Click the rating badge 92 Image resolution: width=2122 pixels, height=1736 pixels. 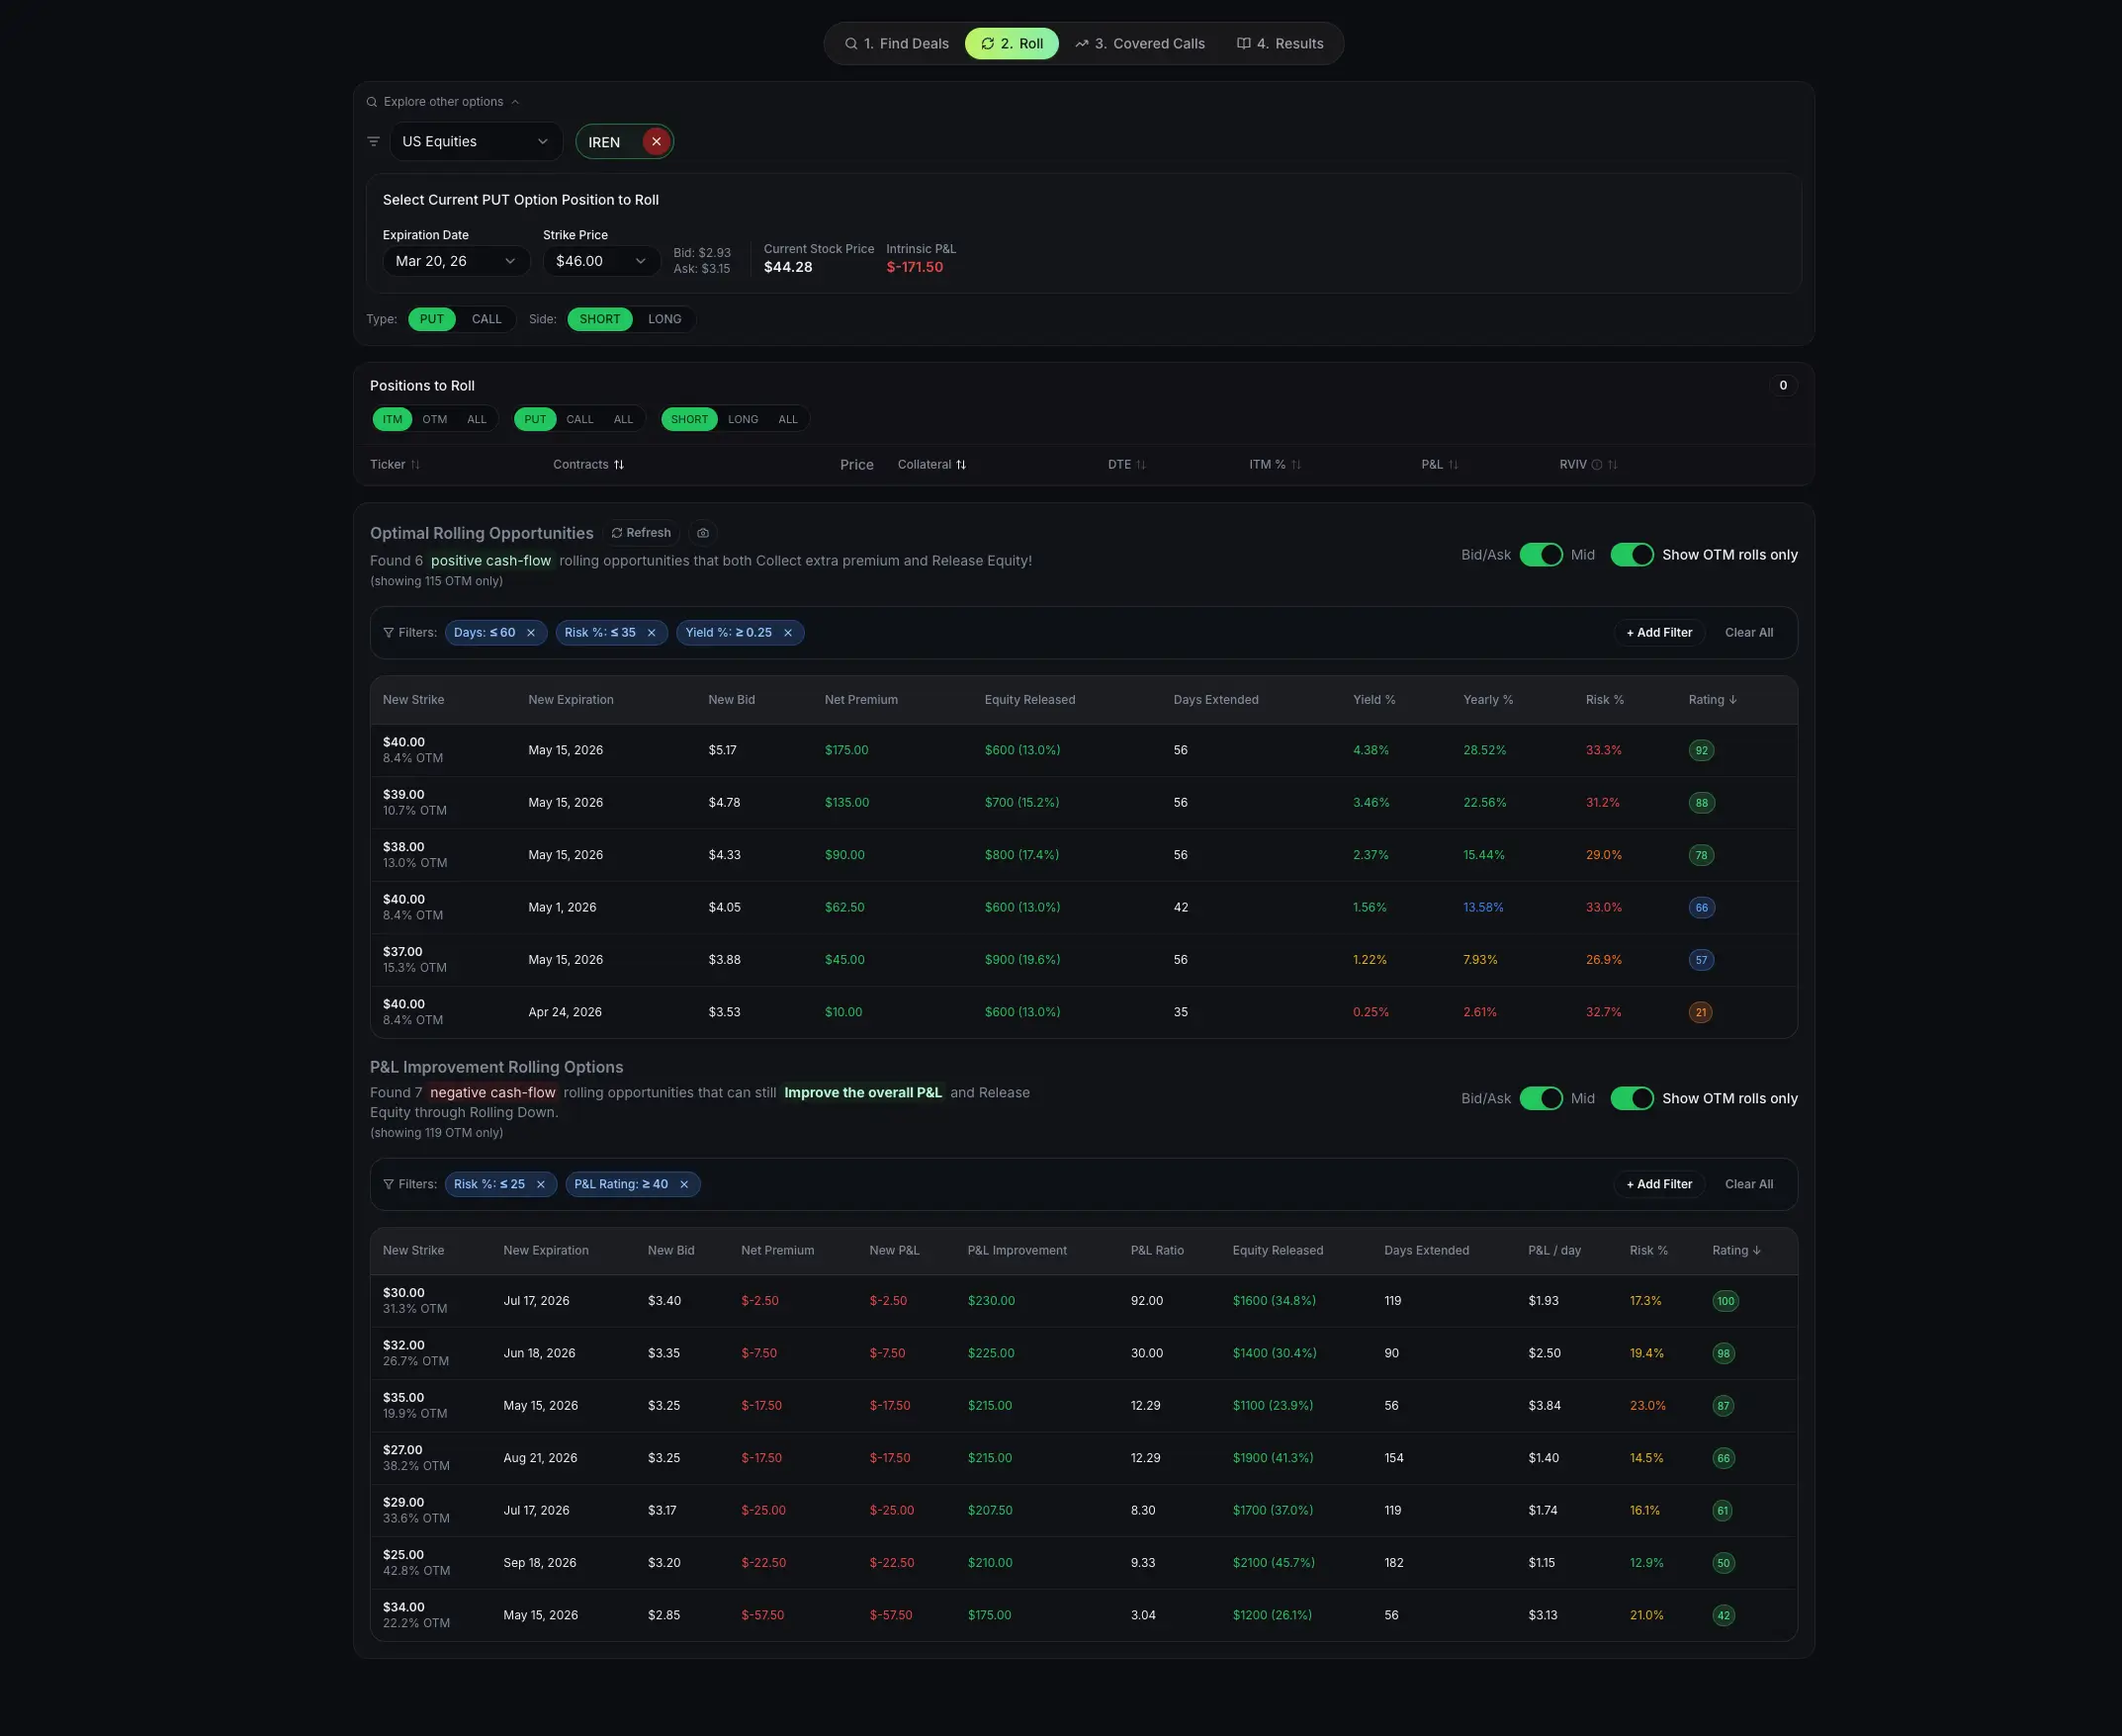click(1701, 751)
